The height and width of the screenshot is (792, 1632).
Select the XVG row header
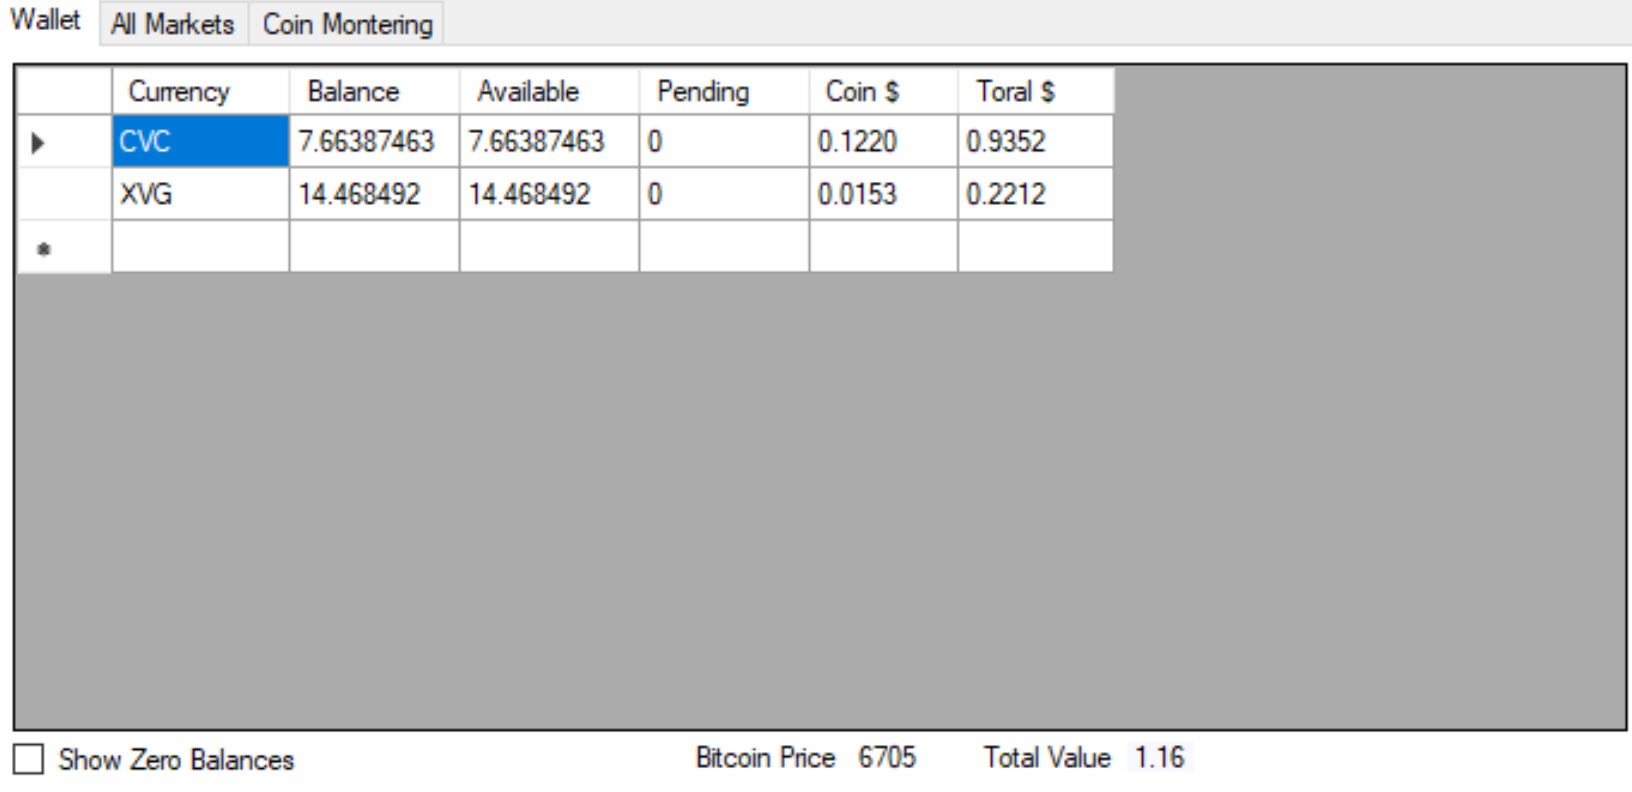click(x=64, y=194)
